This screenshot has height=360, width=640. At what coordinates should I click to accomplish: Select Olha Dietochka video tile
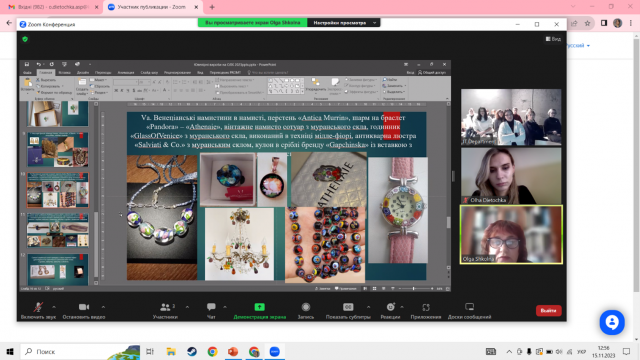tap(511, 176)
